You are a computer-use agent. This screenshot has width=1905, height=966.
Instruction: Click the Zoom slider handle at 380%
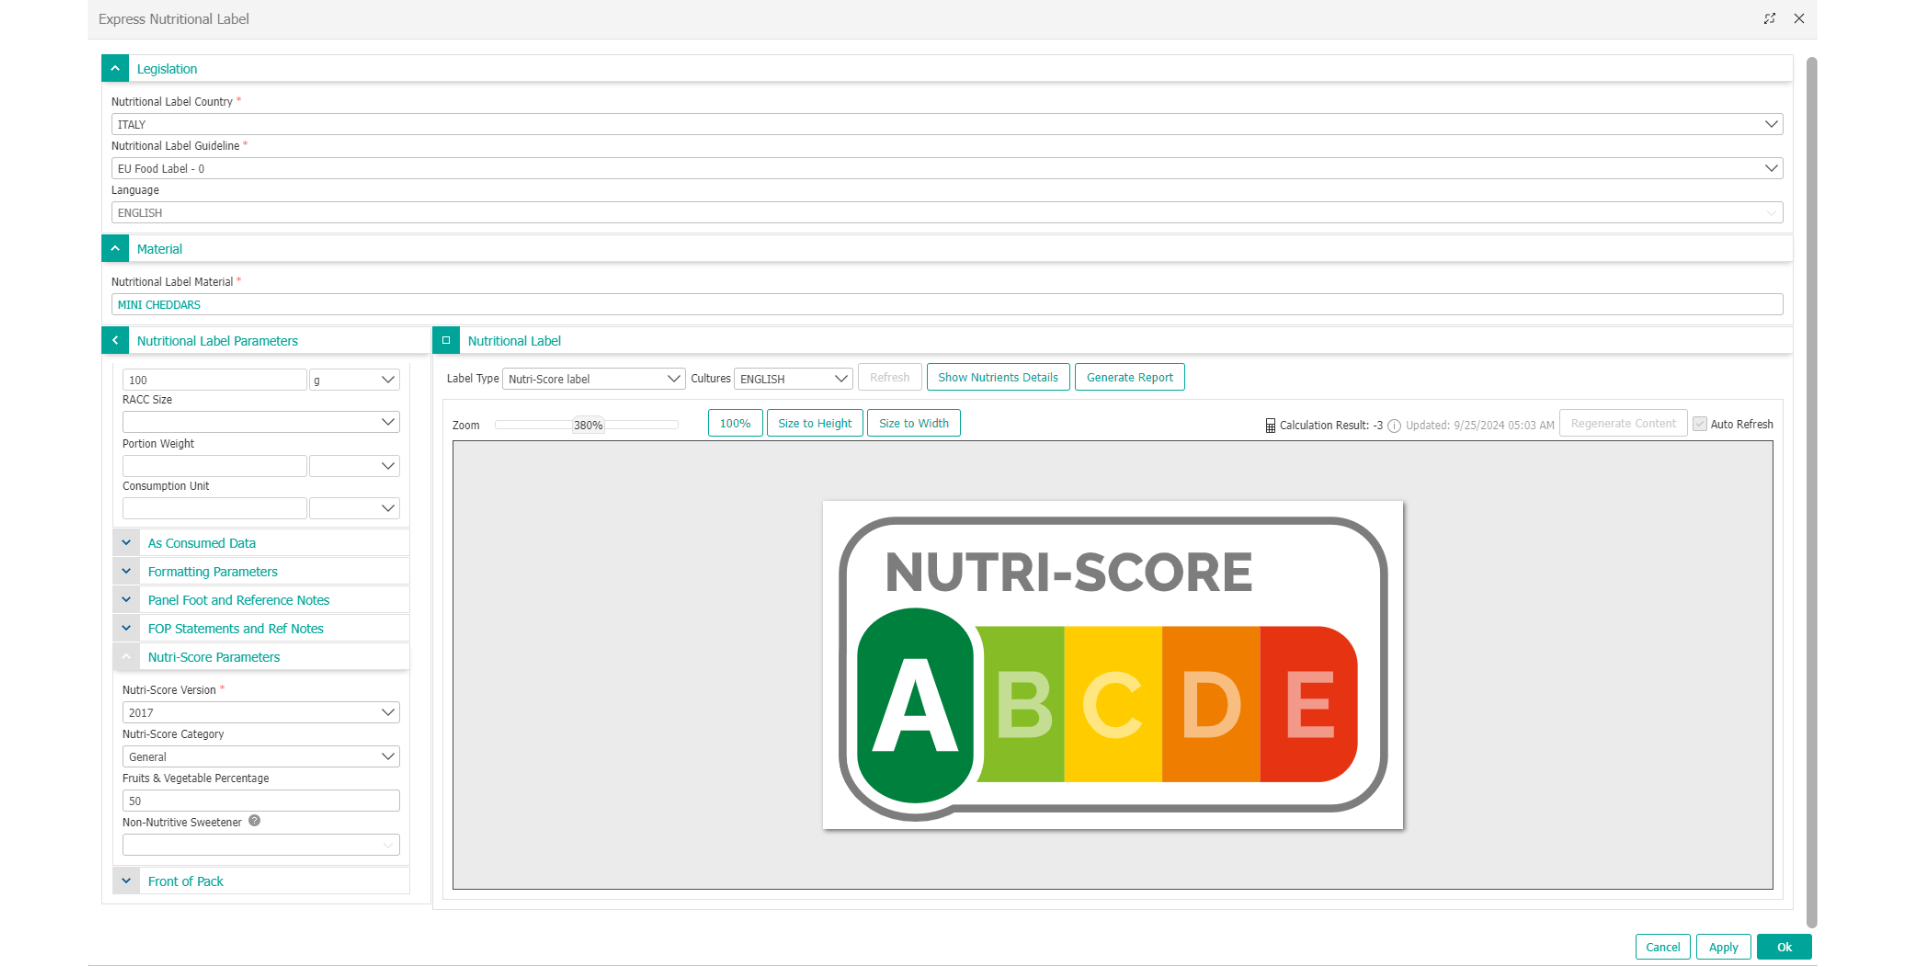point(588,425)
